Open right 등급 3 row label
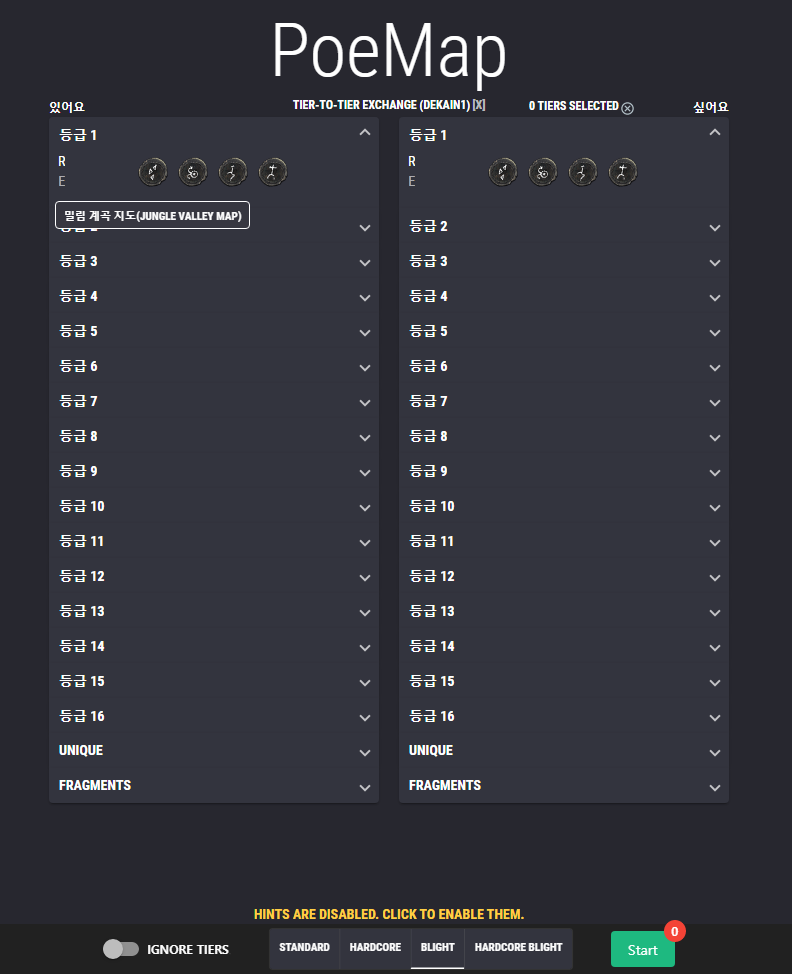792x974 pixels. (429, 262)
